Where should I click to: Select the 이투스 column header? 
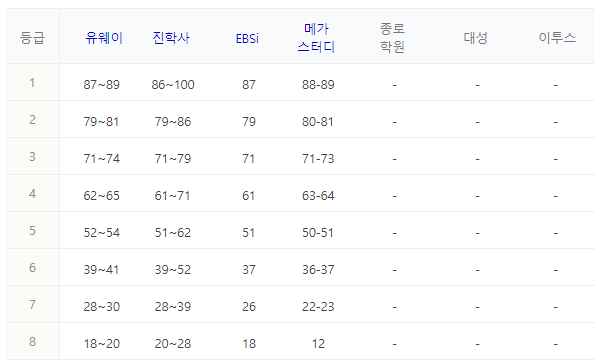tap(557, 38)
